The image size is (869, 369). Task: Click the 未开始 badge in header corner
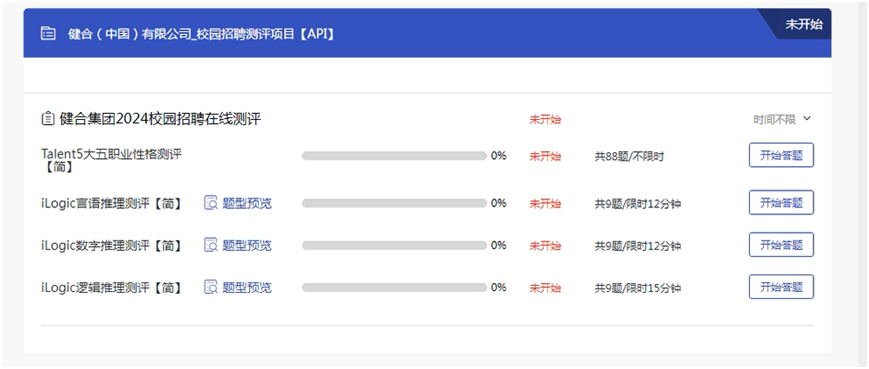(804, 24)
